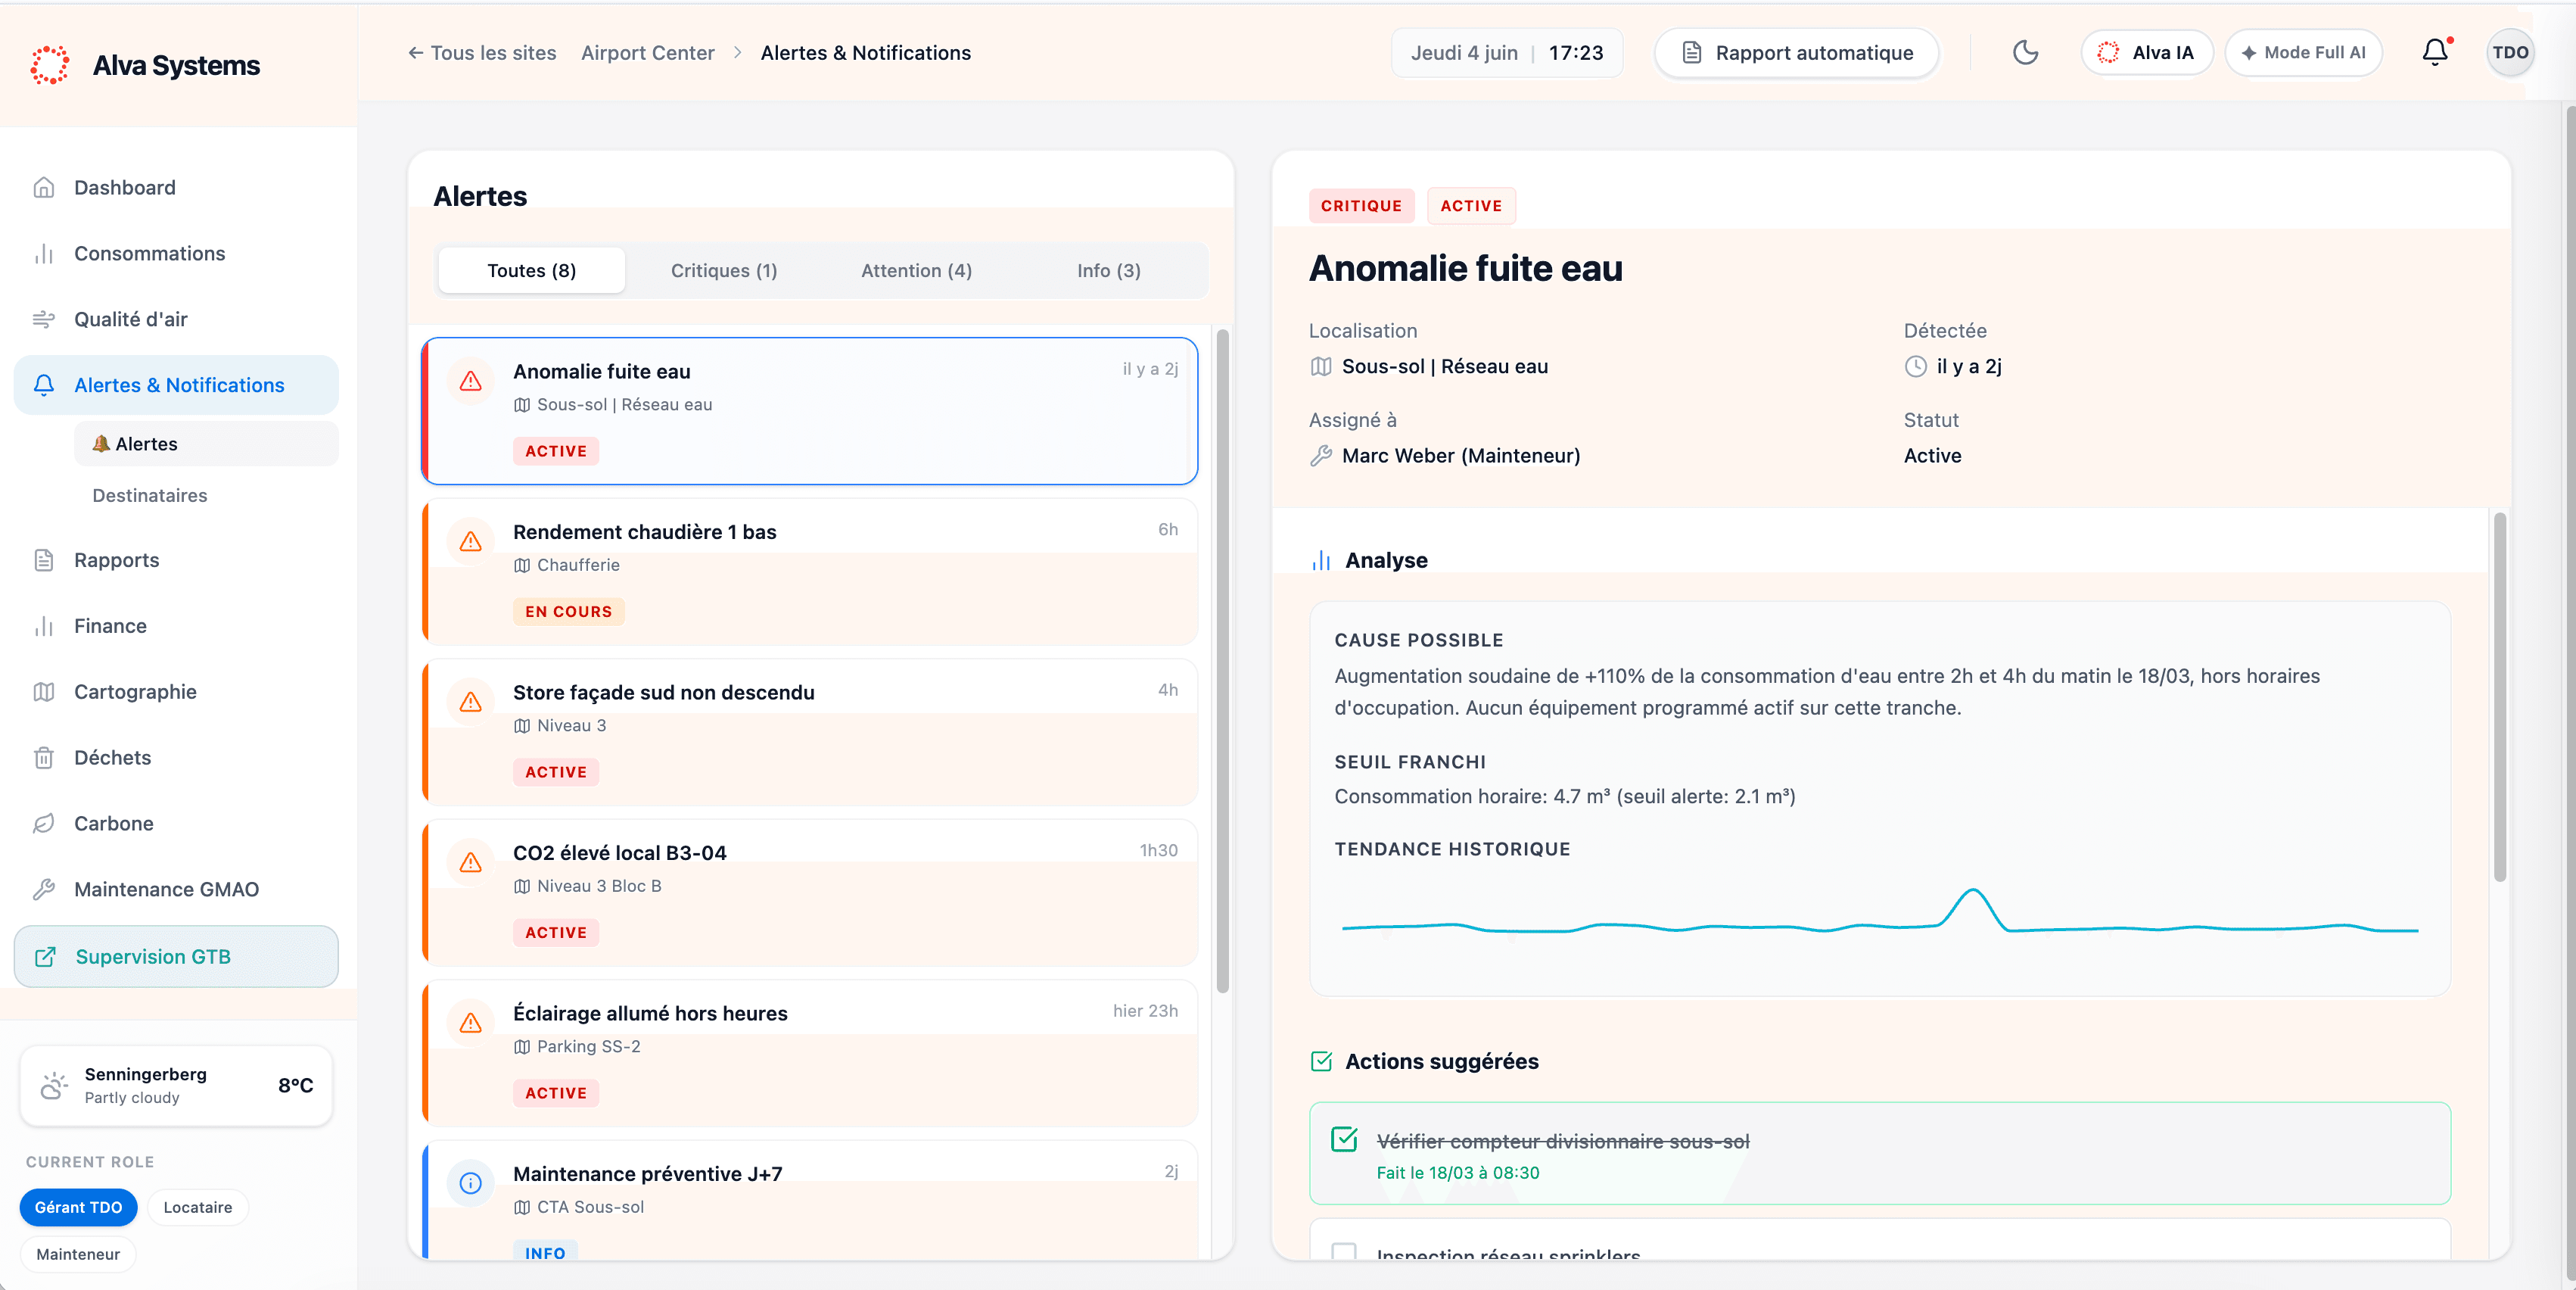Image resolution: width=2576 pixels, height=1290 pixels.
Task: Open Alva IA assistant
Action: point(2146,53)
